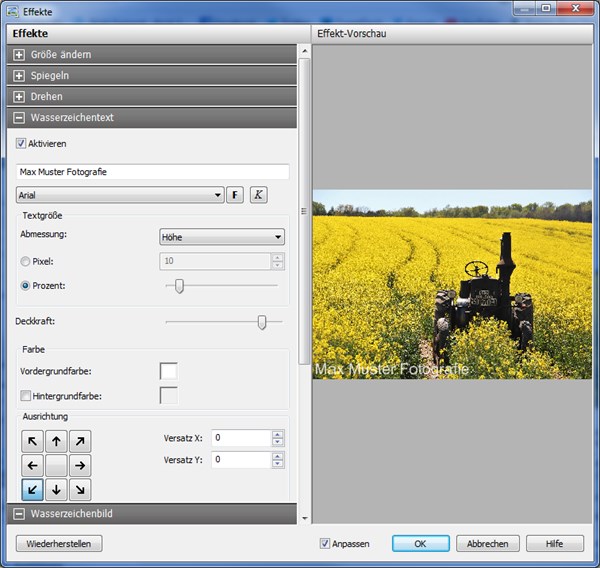This screenshot has width=600, height=568.
Task: Click the Abbrechen button
Action: click(488, 544)
